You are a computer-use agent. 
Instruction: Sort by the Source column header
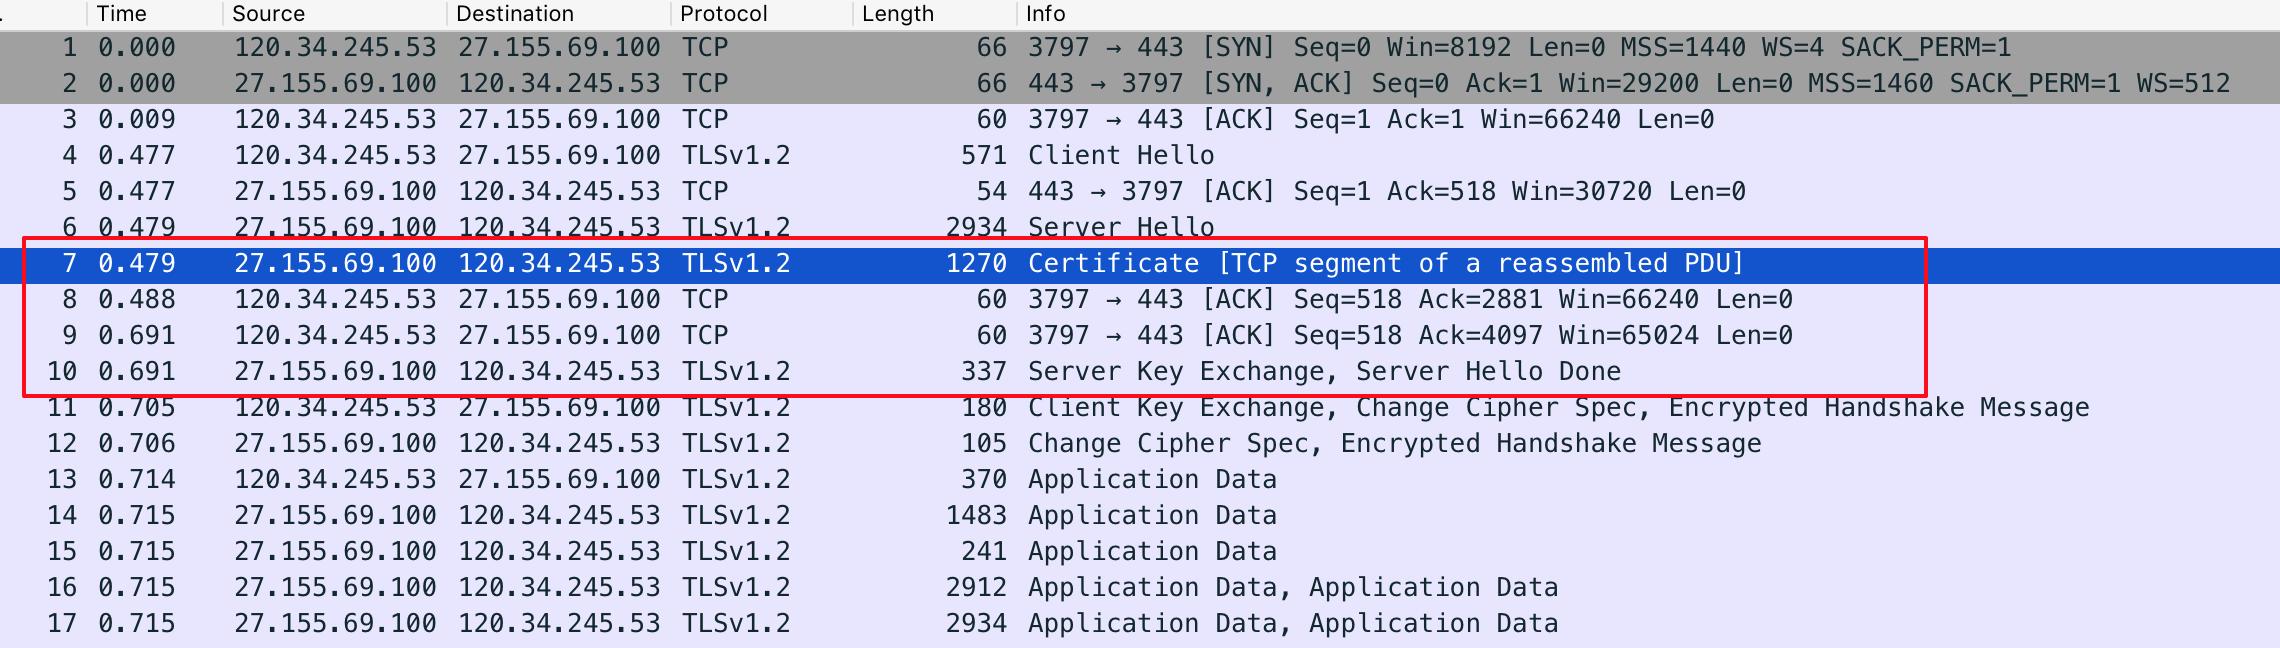tap(268, 14)
